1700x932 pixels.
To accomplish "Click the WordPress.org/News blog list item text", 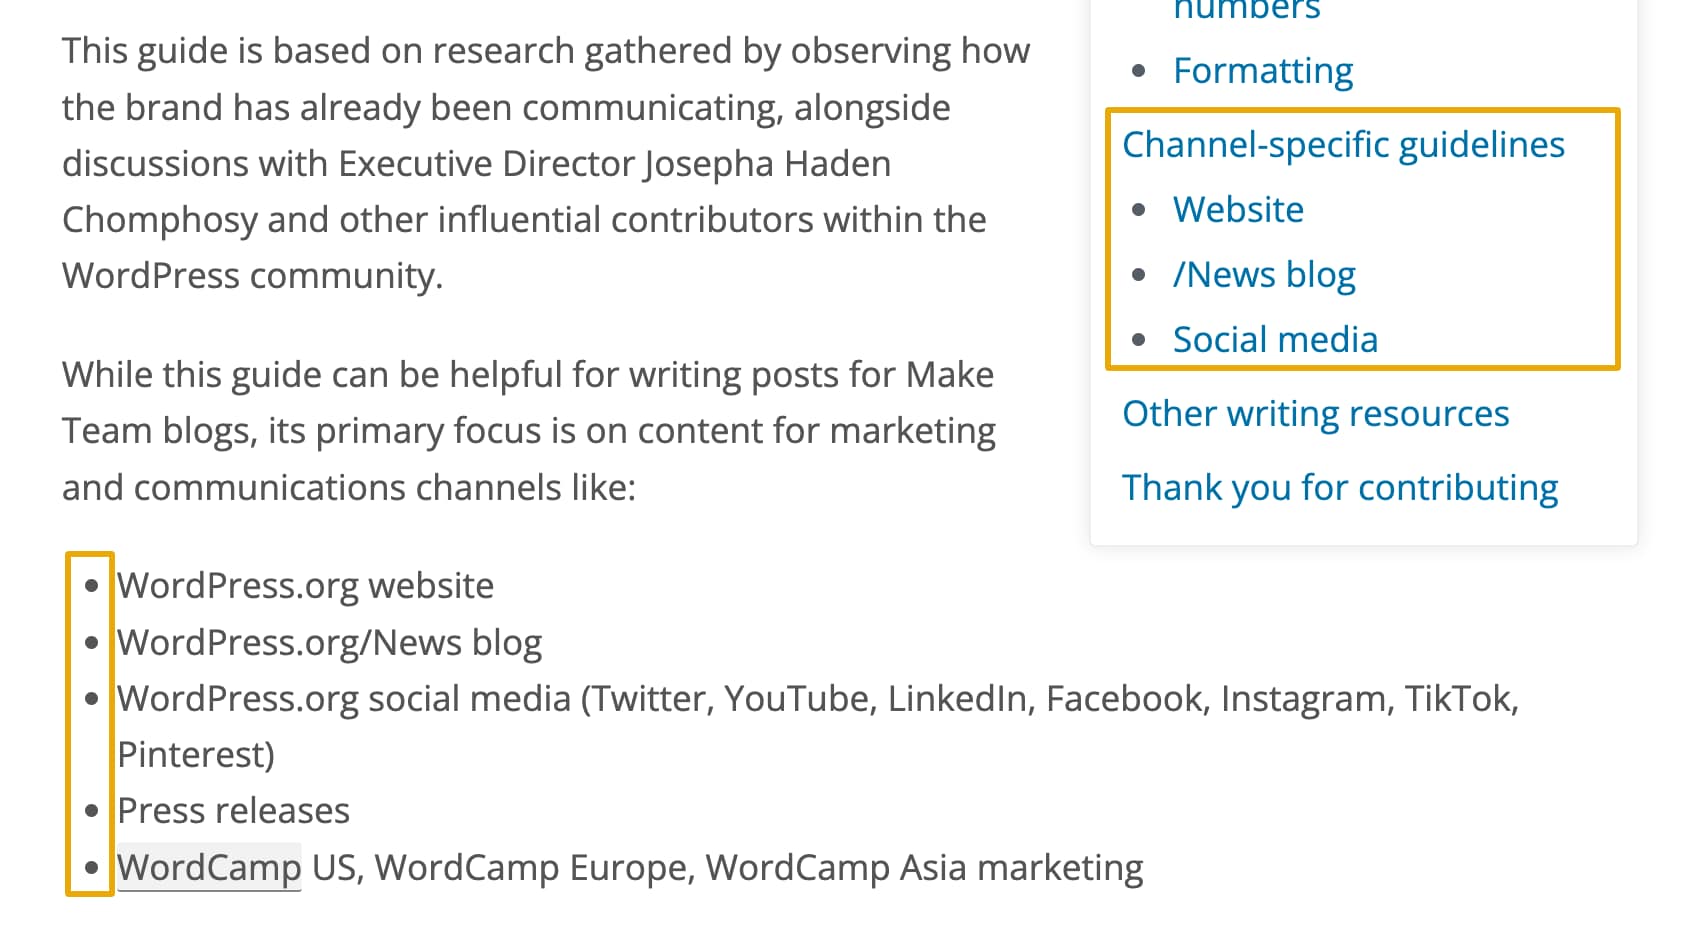I will pos(329,643).
